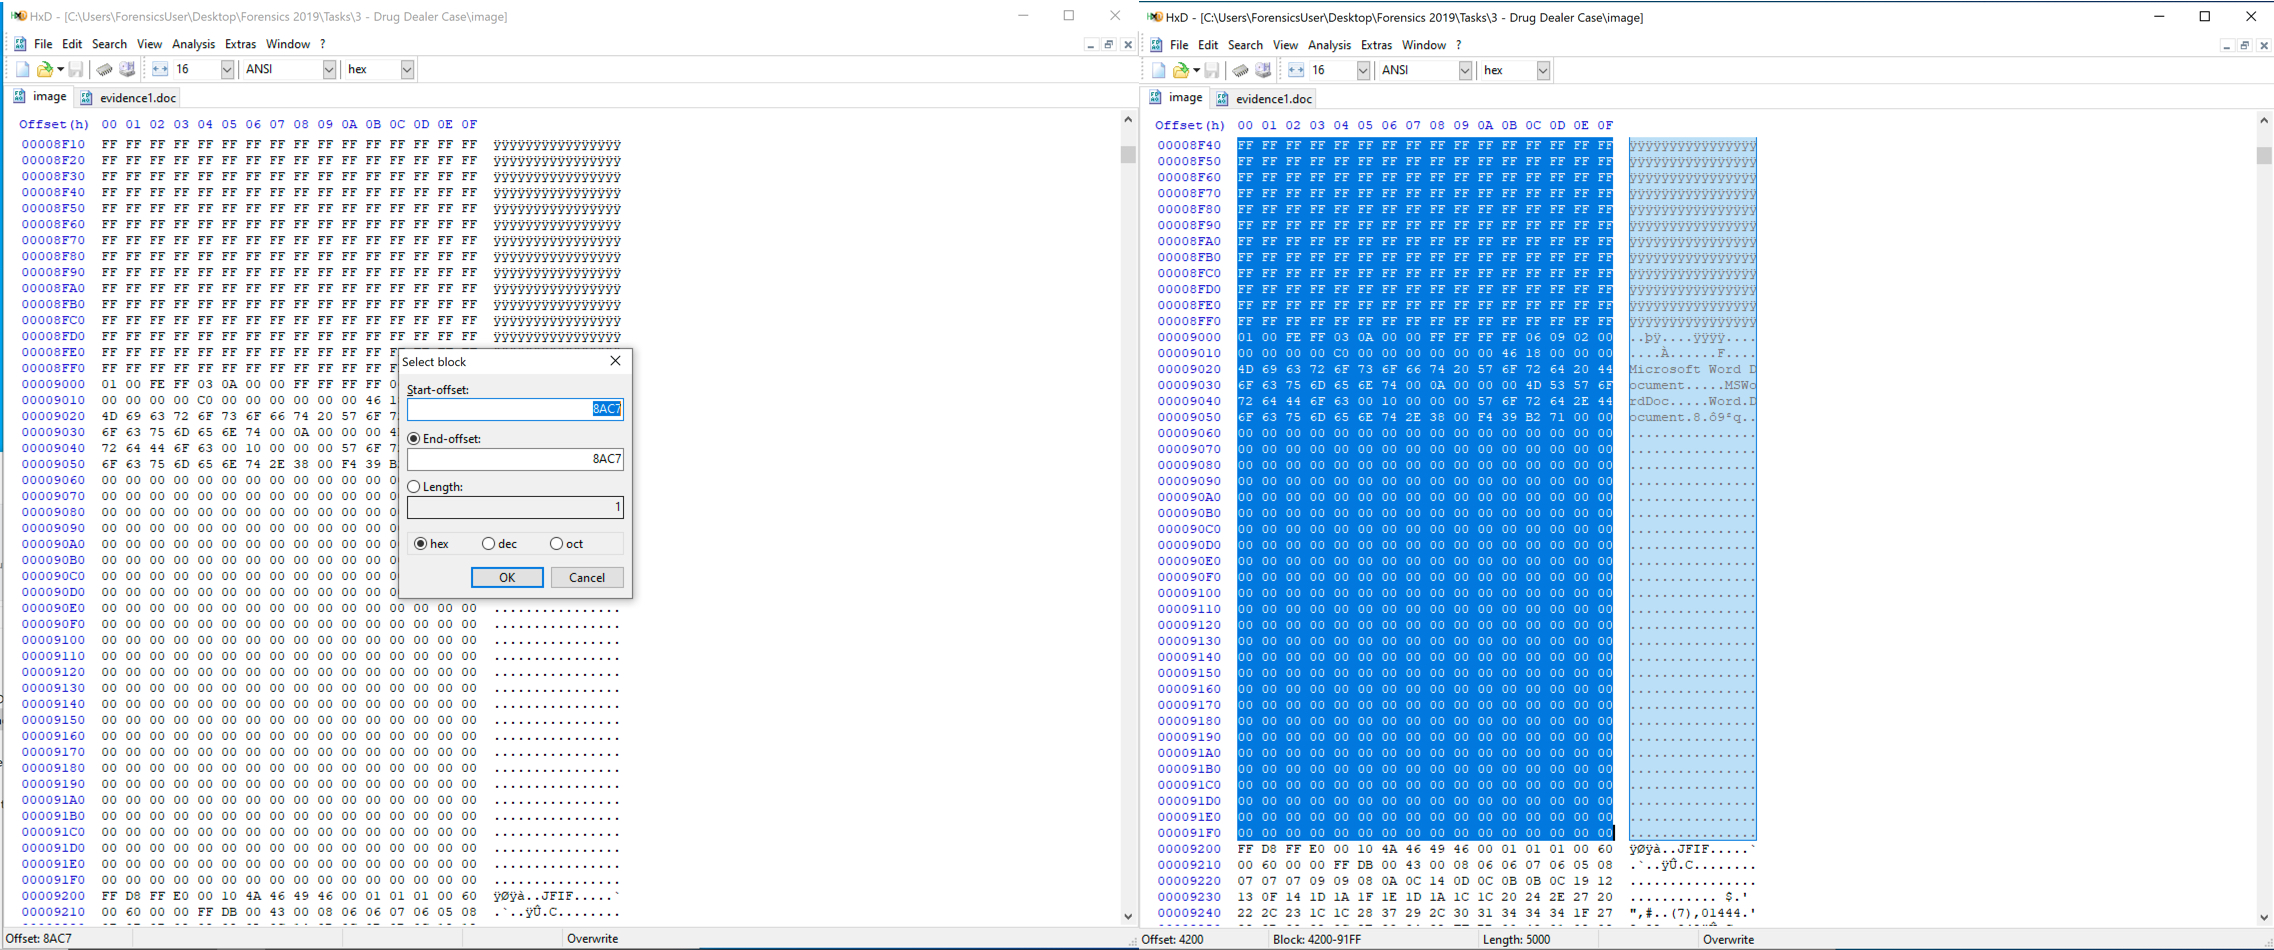Choose the dec number base option
2274x950 pixels.
(488, 544)
